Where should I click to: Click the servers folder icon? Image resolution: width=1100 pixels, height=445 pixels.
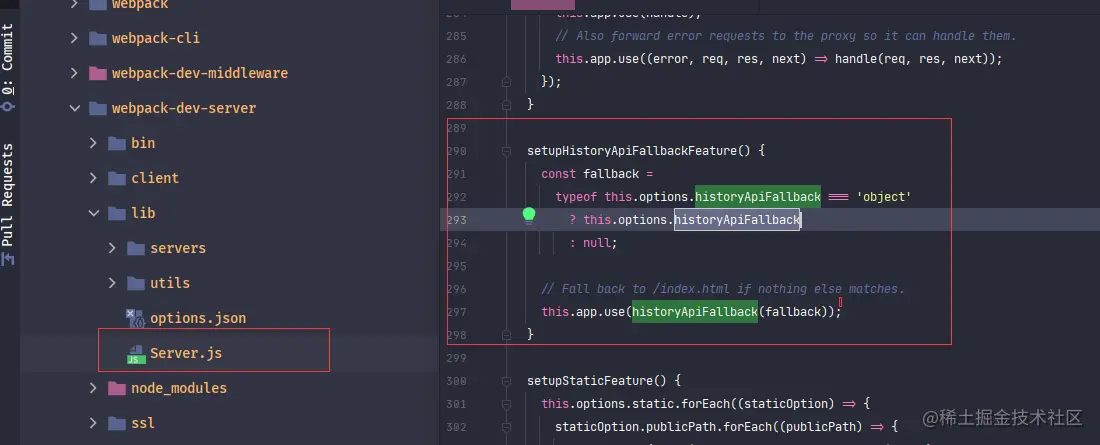point(135,248)
